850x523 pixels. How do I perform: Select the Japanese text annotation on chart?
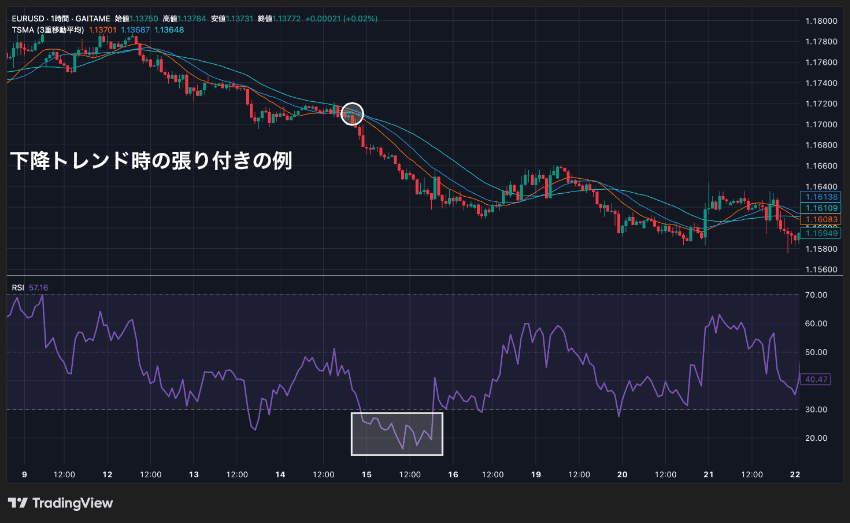pos(151,161)
